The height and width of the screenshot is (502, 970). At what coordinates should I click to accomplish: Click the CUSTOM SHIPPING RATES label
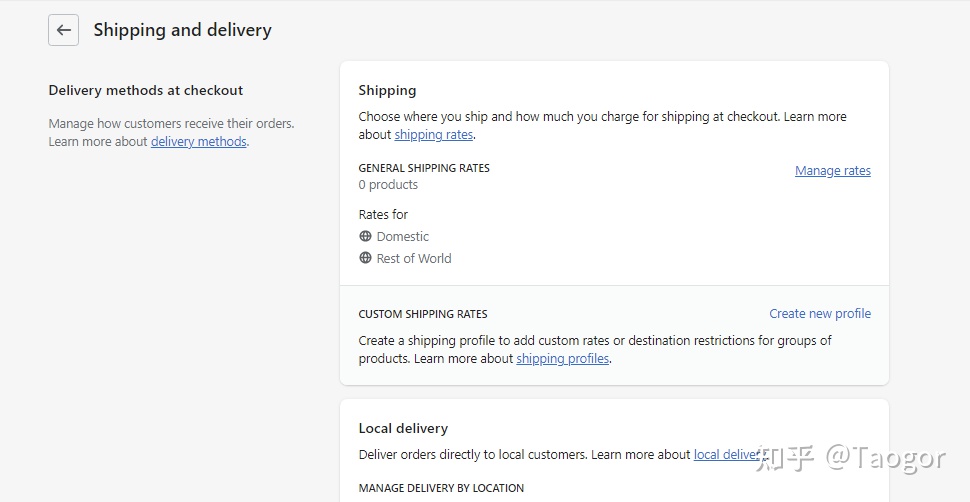[423, 314]
